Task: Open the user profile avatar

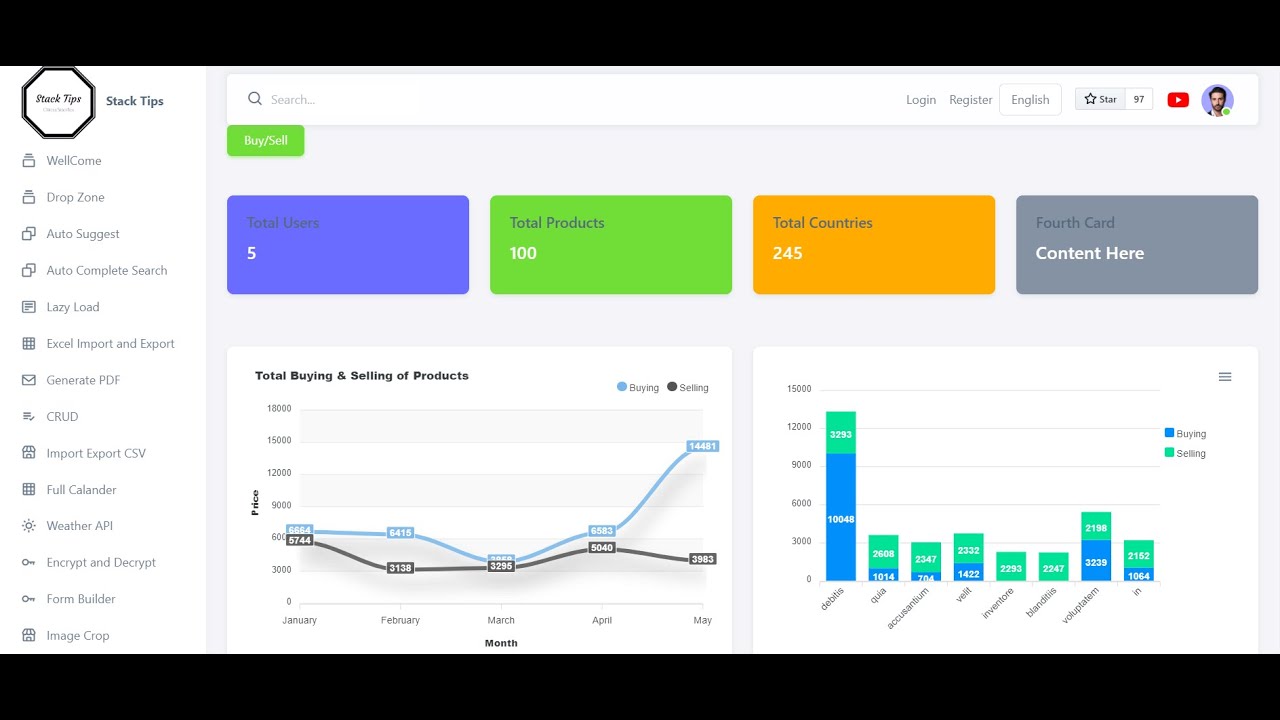Action: (1217, 100)
